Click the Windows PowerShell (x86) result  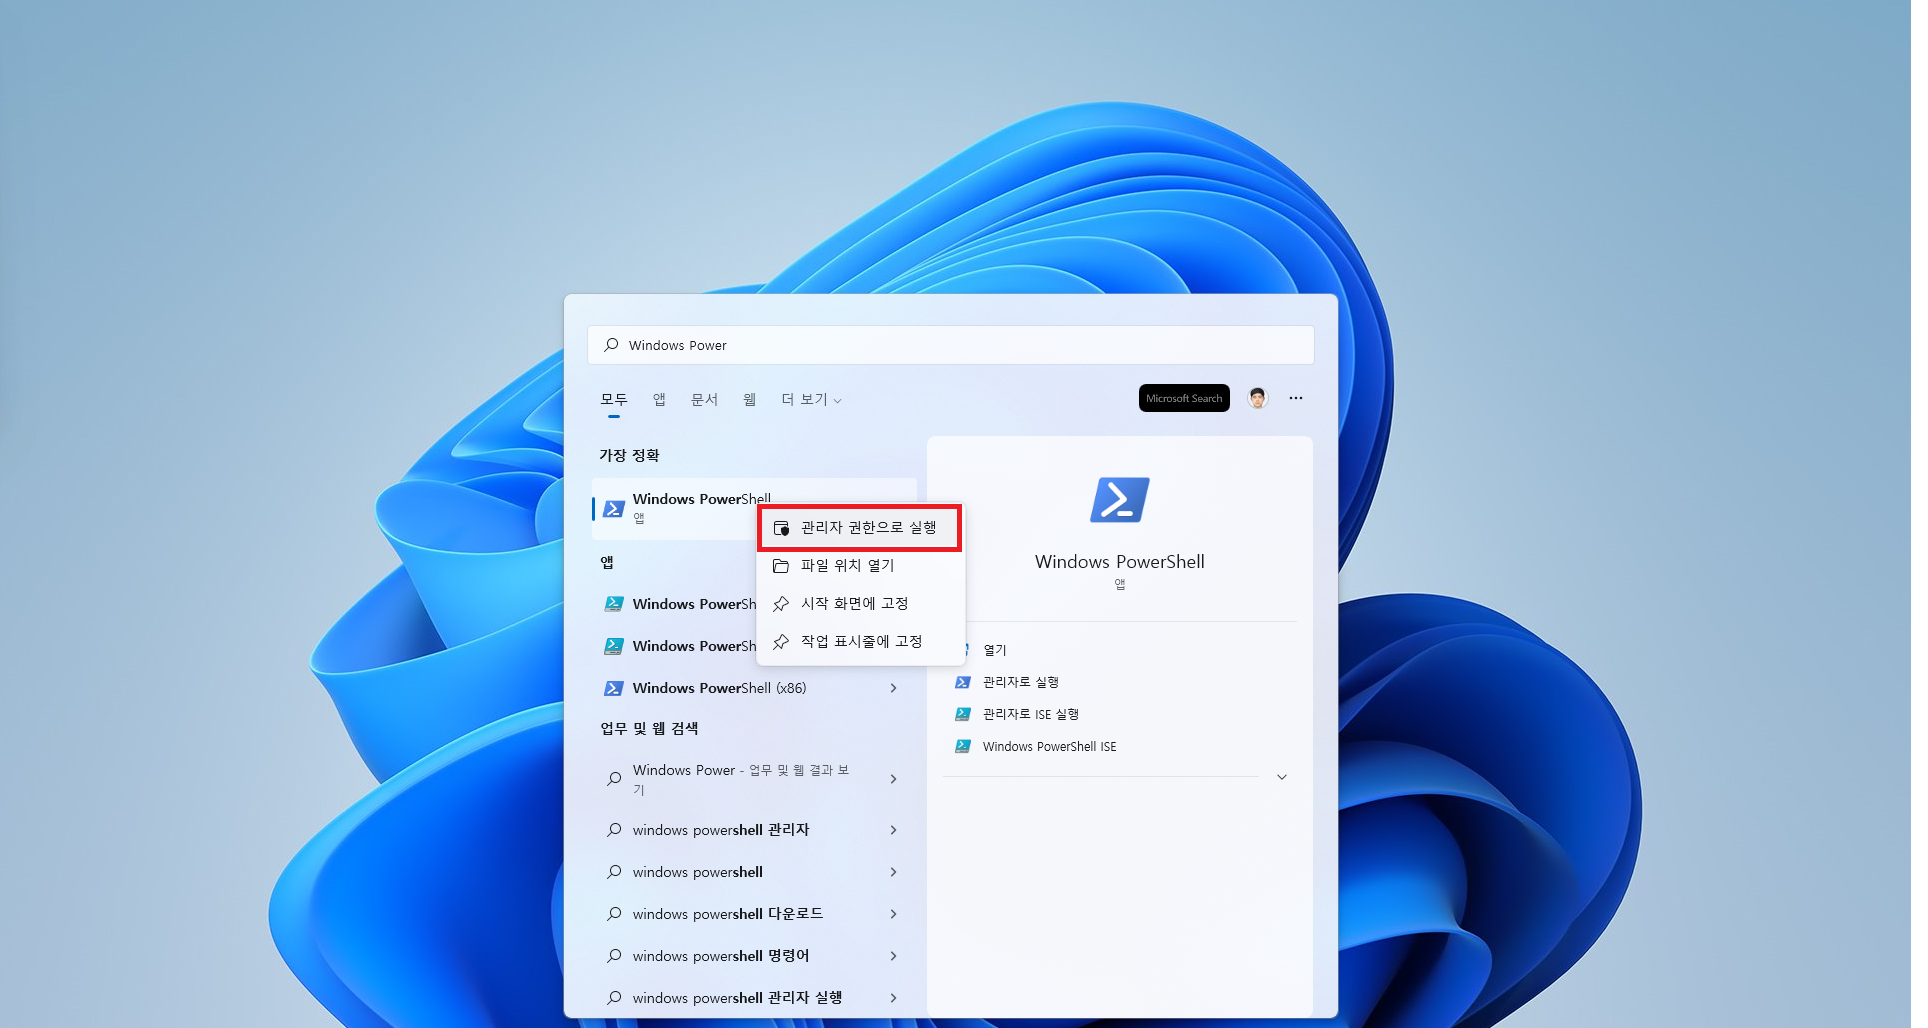754,688
